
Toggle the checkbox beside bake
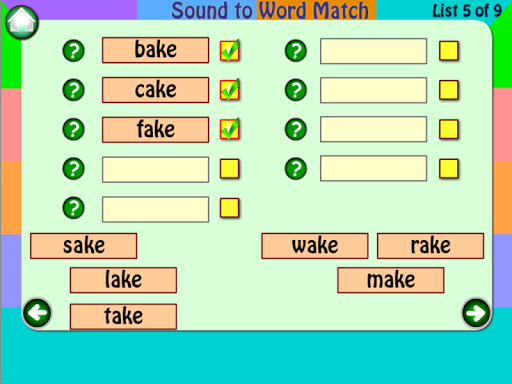(x=230, y=51)
